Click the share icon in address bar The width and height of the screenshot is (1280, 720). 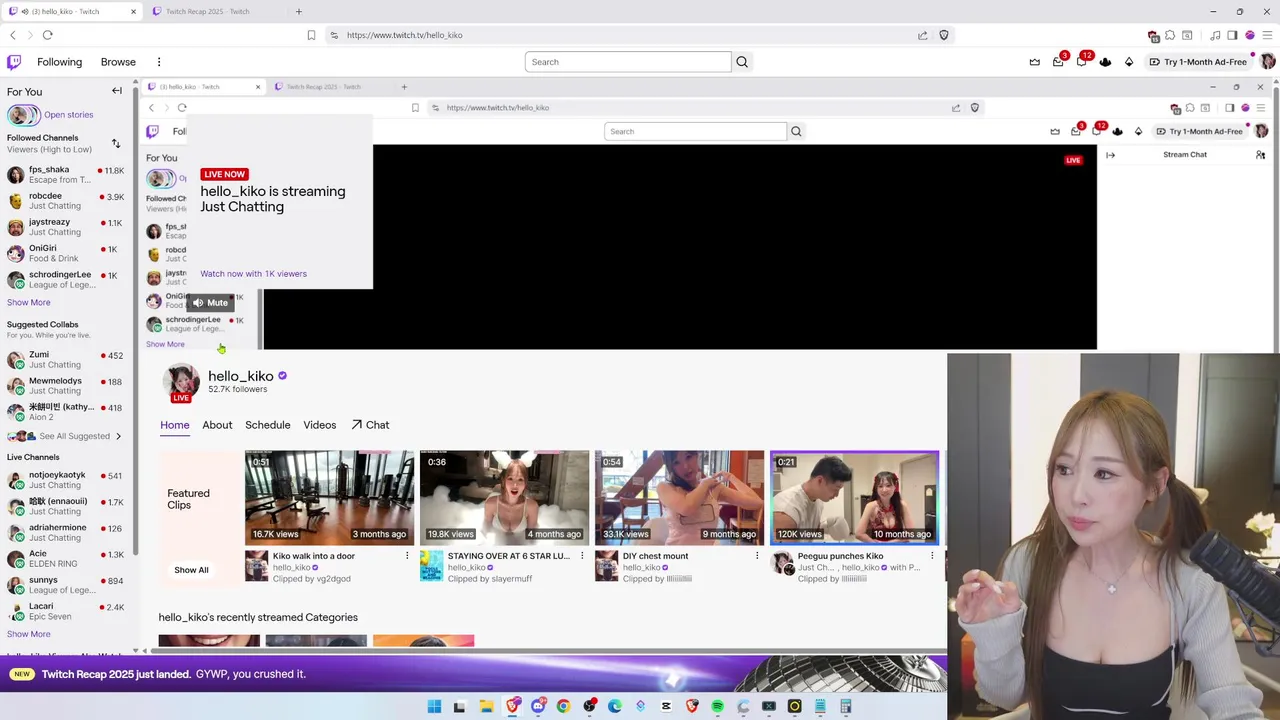922,35
